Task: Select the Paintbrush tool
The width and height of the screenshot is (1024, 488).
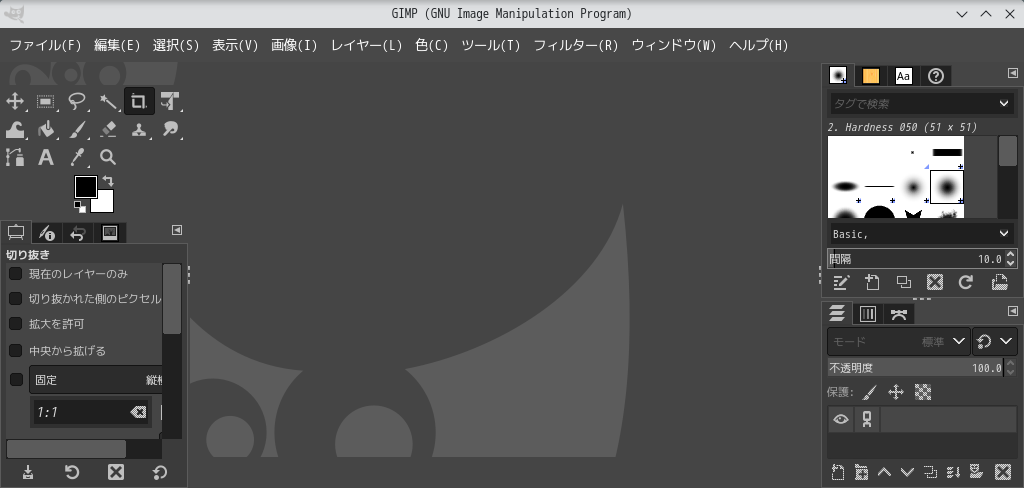Action: coord(77,129)
